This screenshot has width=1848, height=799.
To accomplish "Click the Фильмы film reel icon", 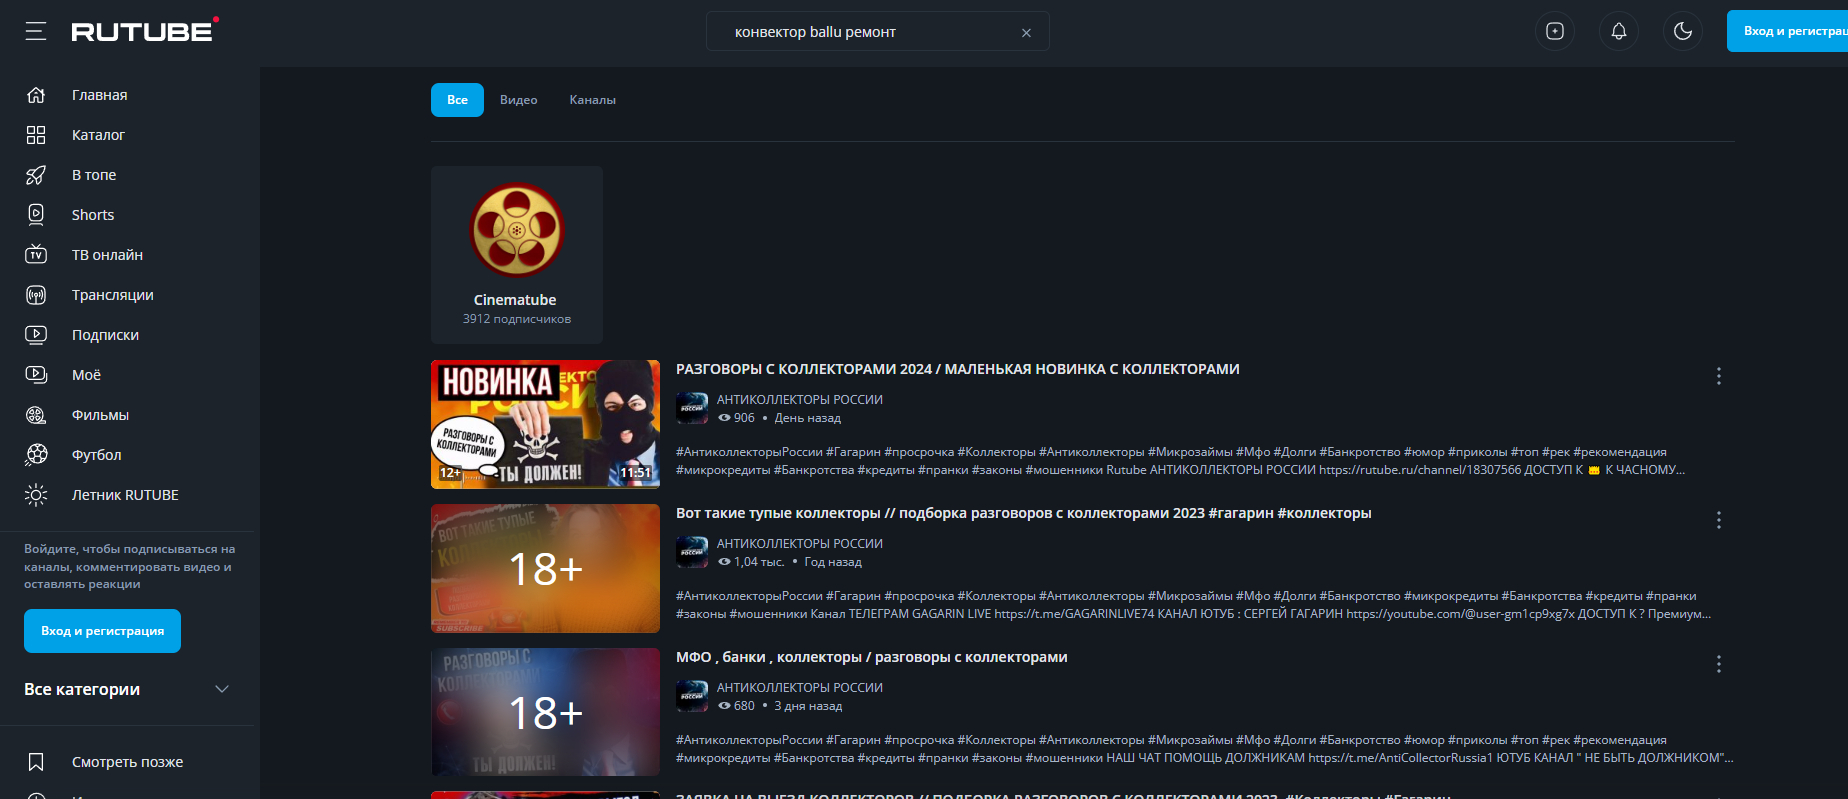I will coord(36,415).
